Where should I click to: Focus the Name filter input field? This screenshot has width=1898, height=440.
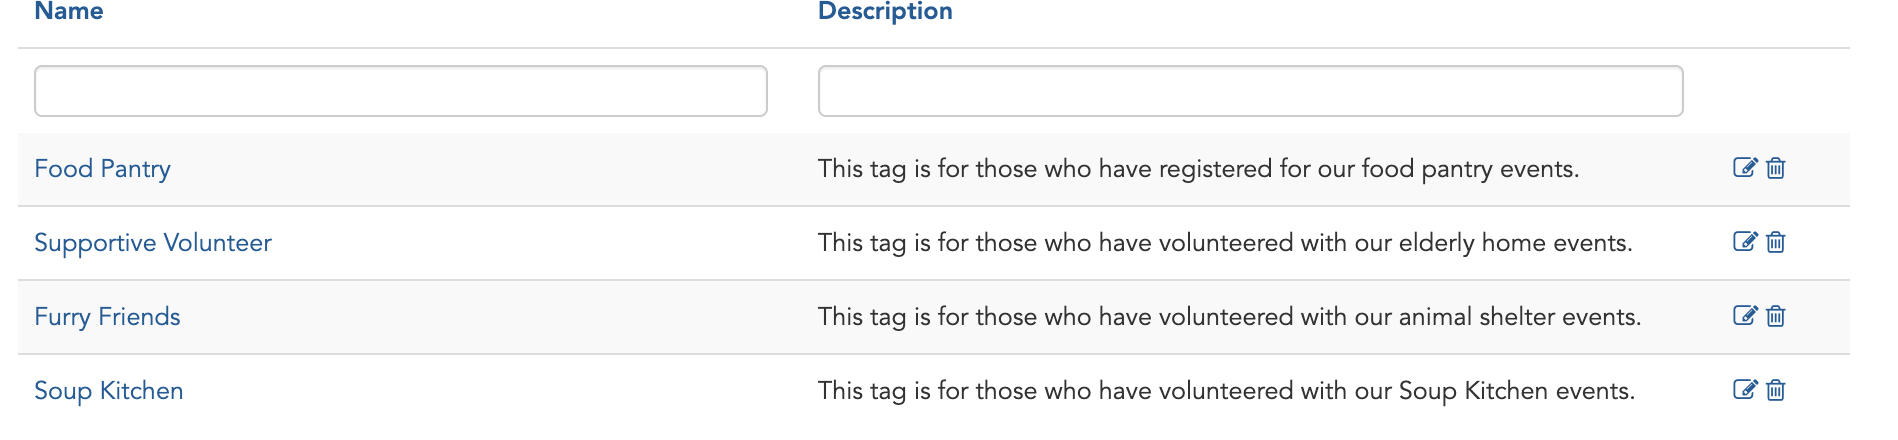401,91
